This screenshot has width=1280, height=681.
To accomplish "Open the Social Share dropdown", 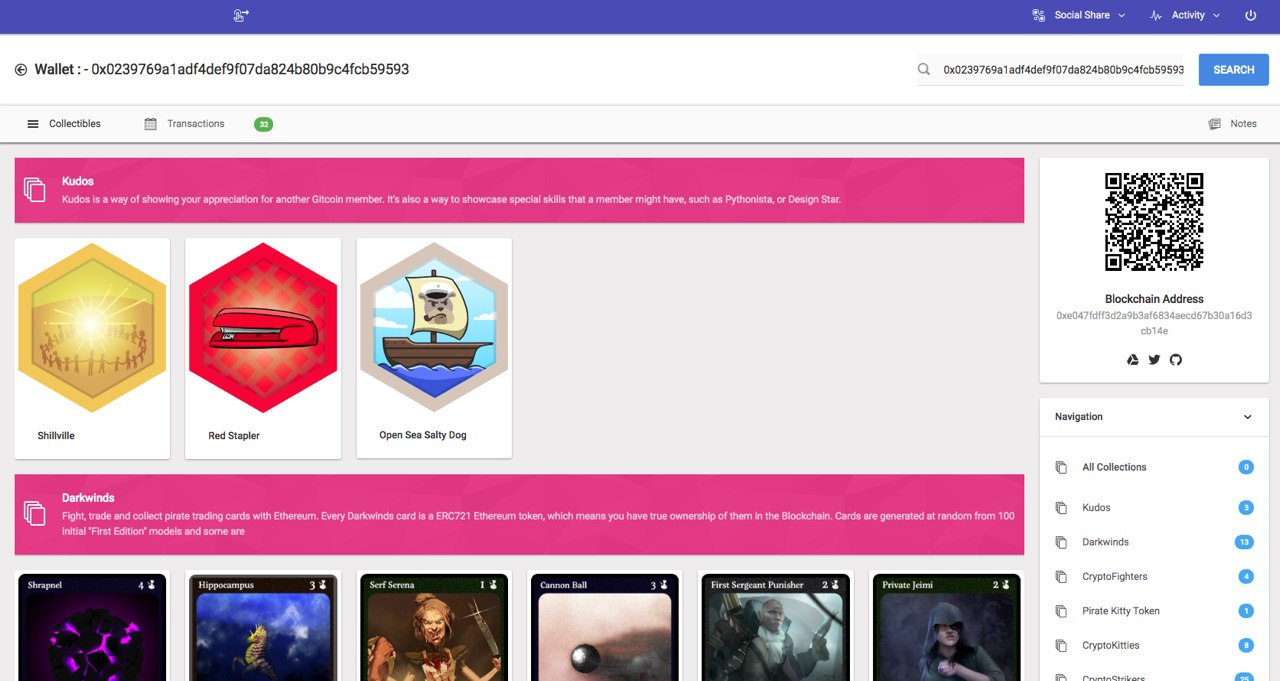I will [x=1078, y=15].
